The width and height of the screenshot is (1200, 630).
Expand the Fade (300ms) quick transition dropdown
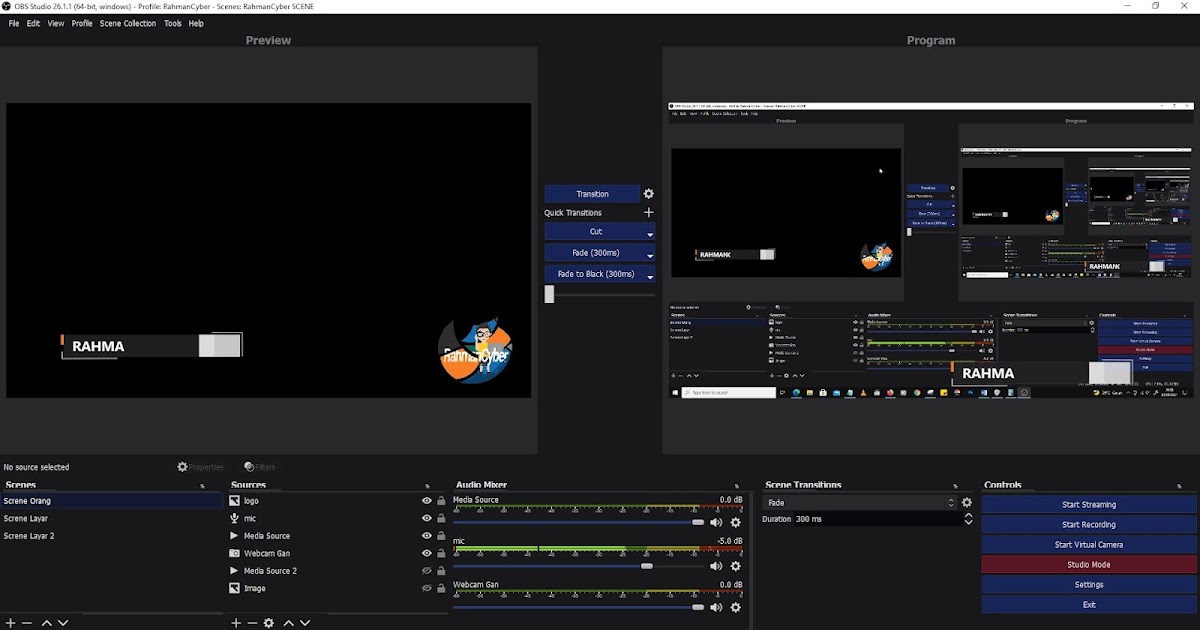[x=649, y=256]
